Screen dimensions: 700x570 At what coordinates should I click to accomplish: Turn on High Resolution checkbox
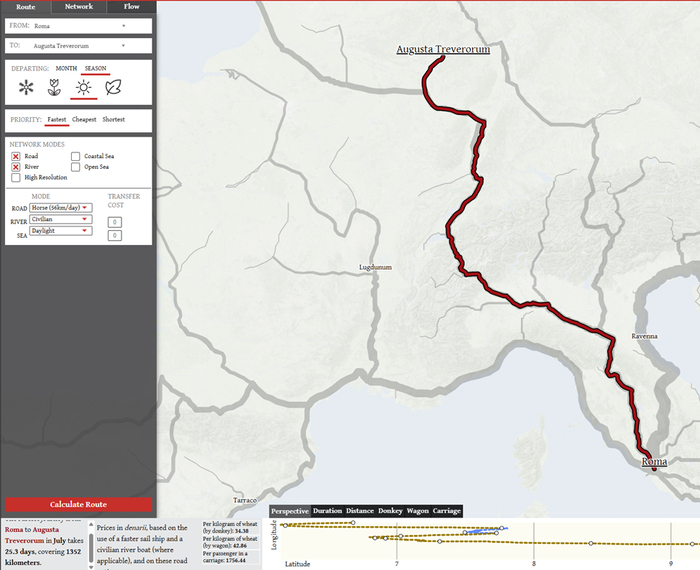point(15,178)
